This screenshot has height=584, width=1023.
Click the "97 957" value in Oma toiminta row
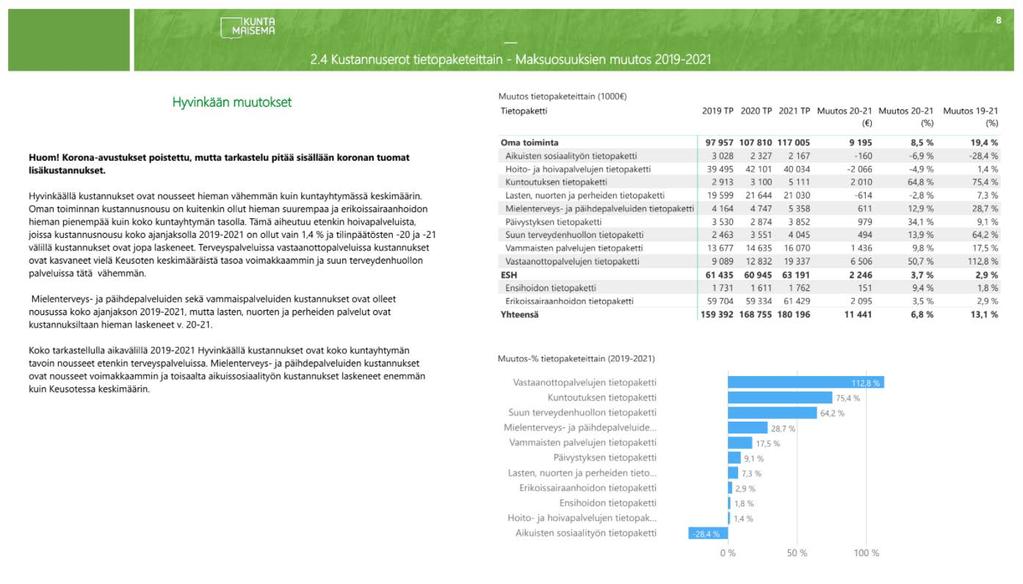coord(719,142)
